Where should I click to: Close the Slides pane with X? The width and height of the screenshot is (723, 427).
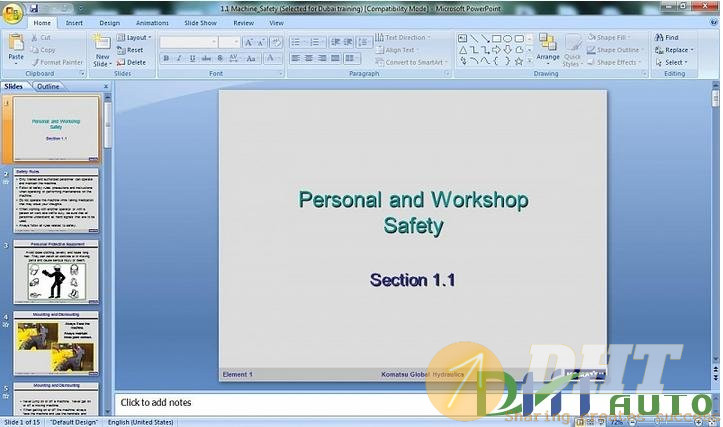tap(106, 86)
